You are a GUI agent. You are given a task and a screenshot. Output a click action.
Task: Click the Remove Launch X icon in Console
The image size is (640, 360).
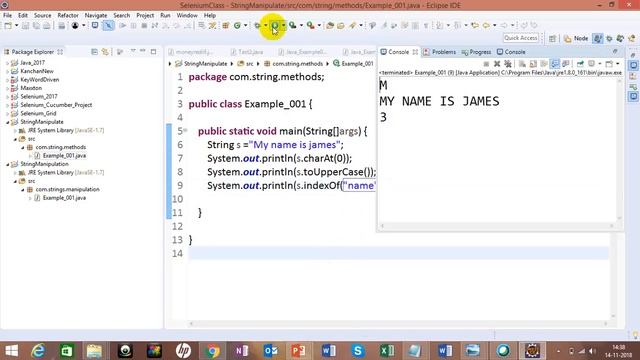(x=497, y=64)
